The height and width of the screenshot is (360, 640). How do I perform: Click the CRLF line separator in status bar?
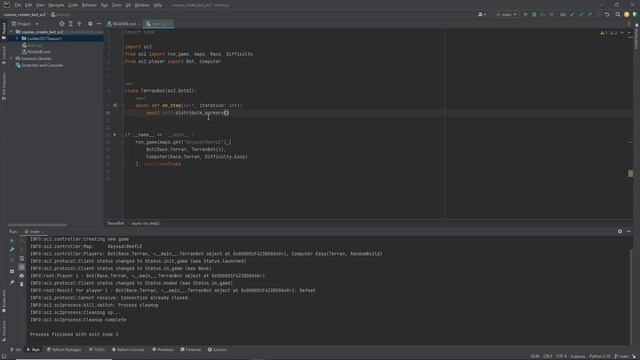click(x=548, y=356)
